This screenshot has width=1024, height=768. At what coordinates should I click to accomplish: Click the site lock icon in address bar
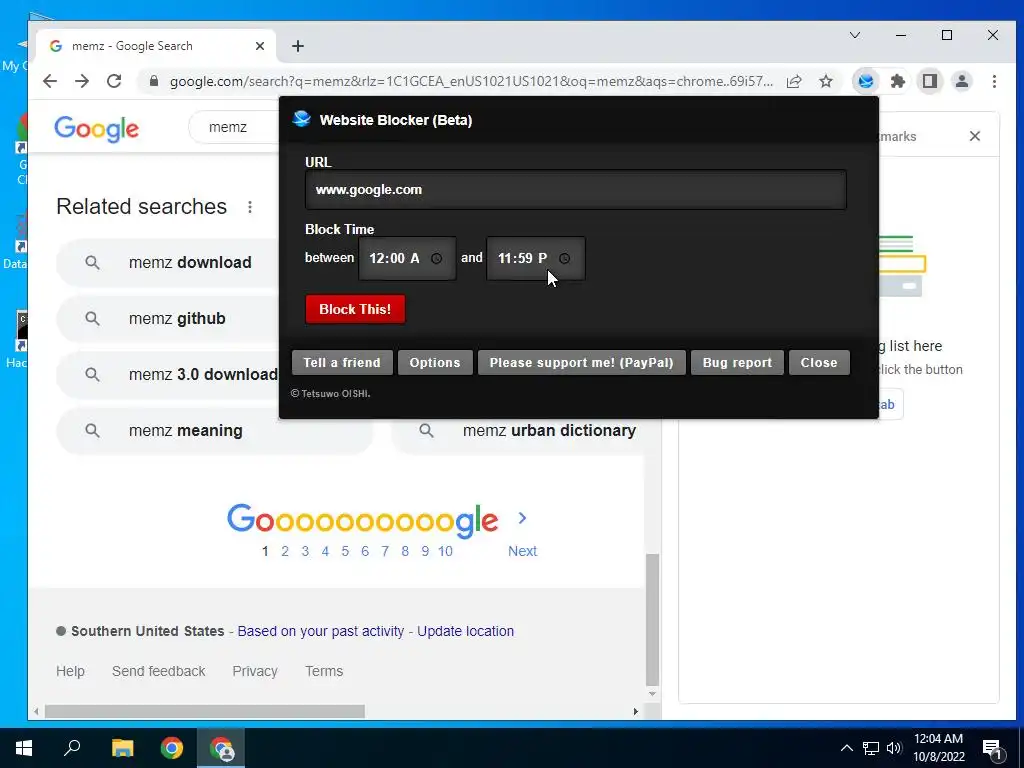[x=154, y=81]
